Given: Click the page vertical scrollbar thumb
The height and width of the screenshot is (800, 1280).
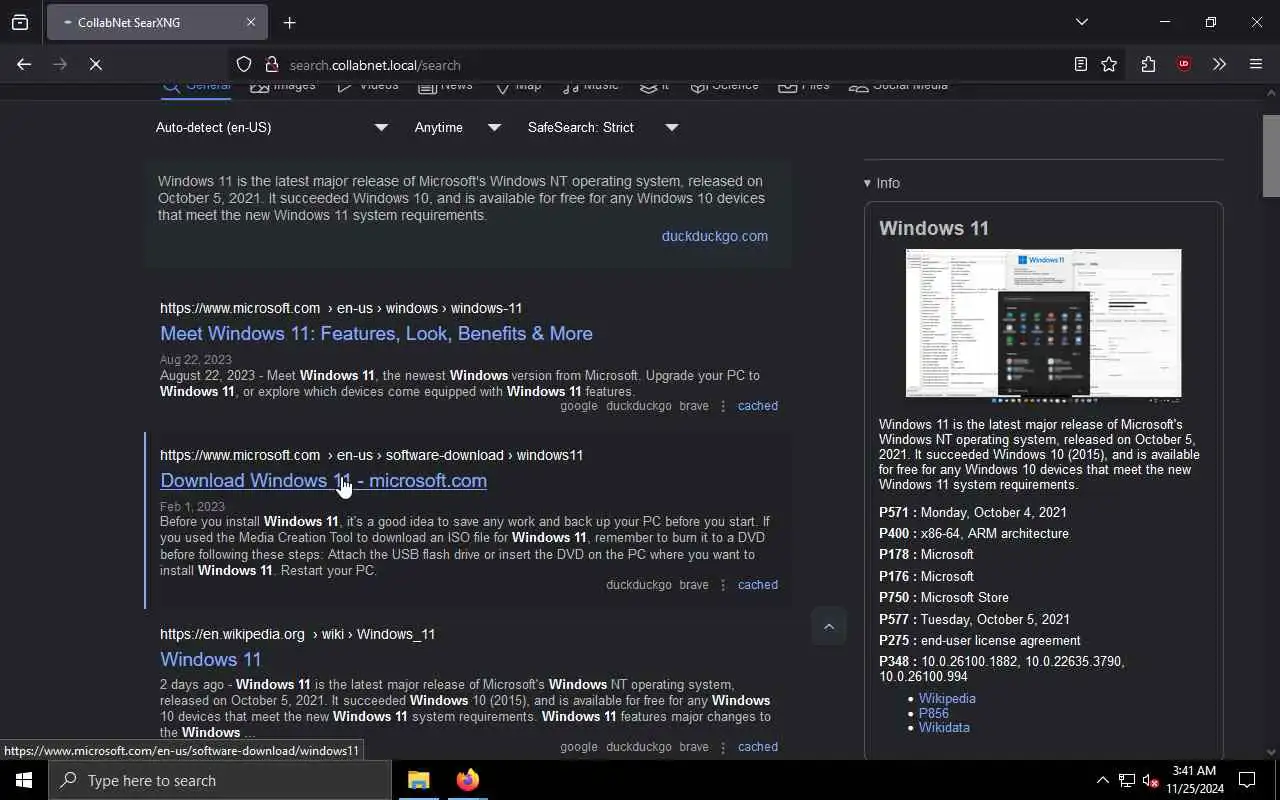Looking at the screenshot, I should (x=1271, y=155).
